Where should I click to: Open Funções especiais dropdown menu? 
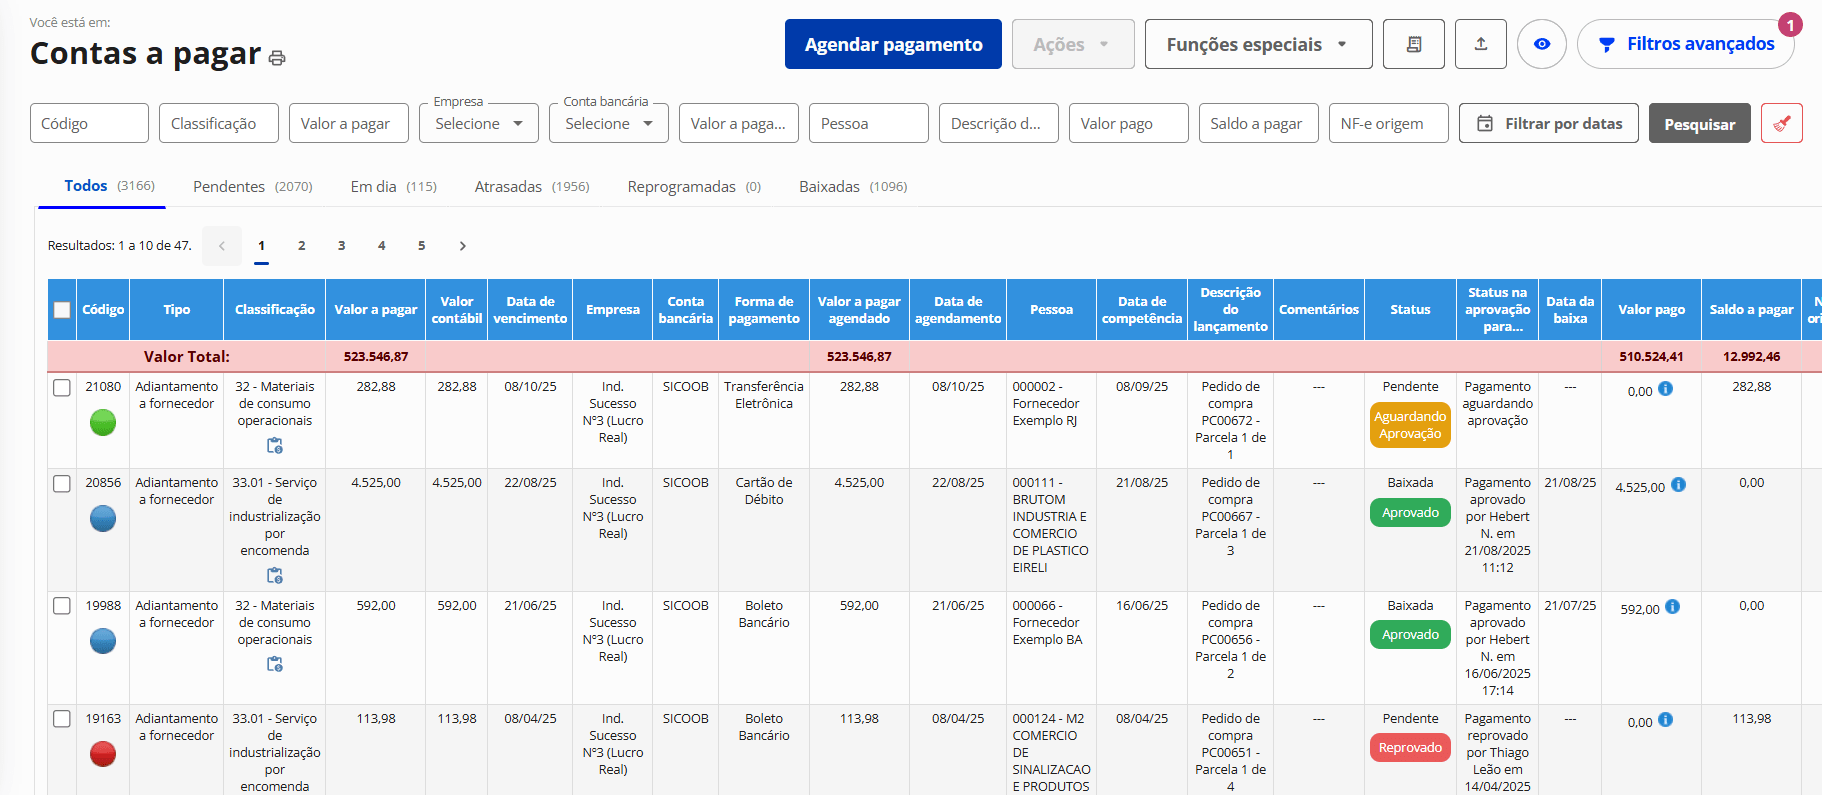pos(1257,45)
